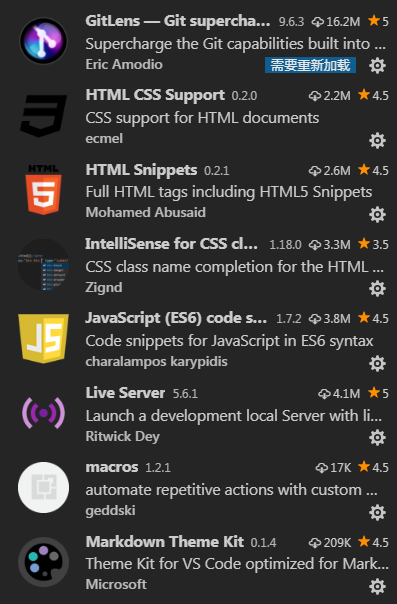The width and height of the screenshot is (397, 604).
Task: Click Live Server download cloud icon
Action: (324, 394)
